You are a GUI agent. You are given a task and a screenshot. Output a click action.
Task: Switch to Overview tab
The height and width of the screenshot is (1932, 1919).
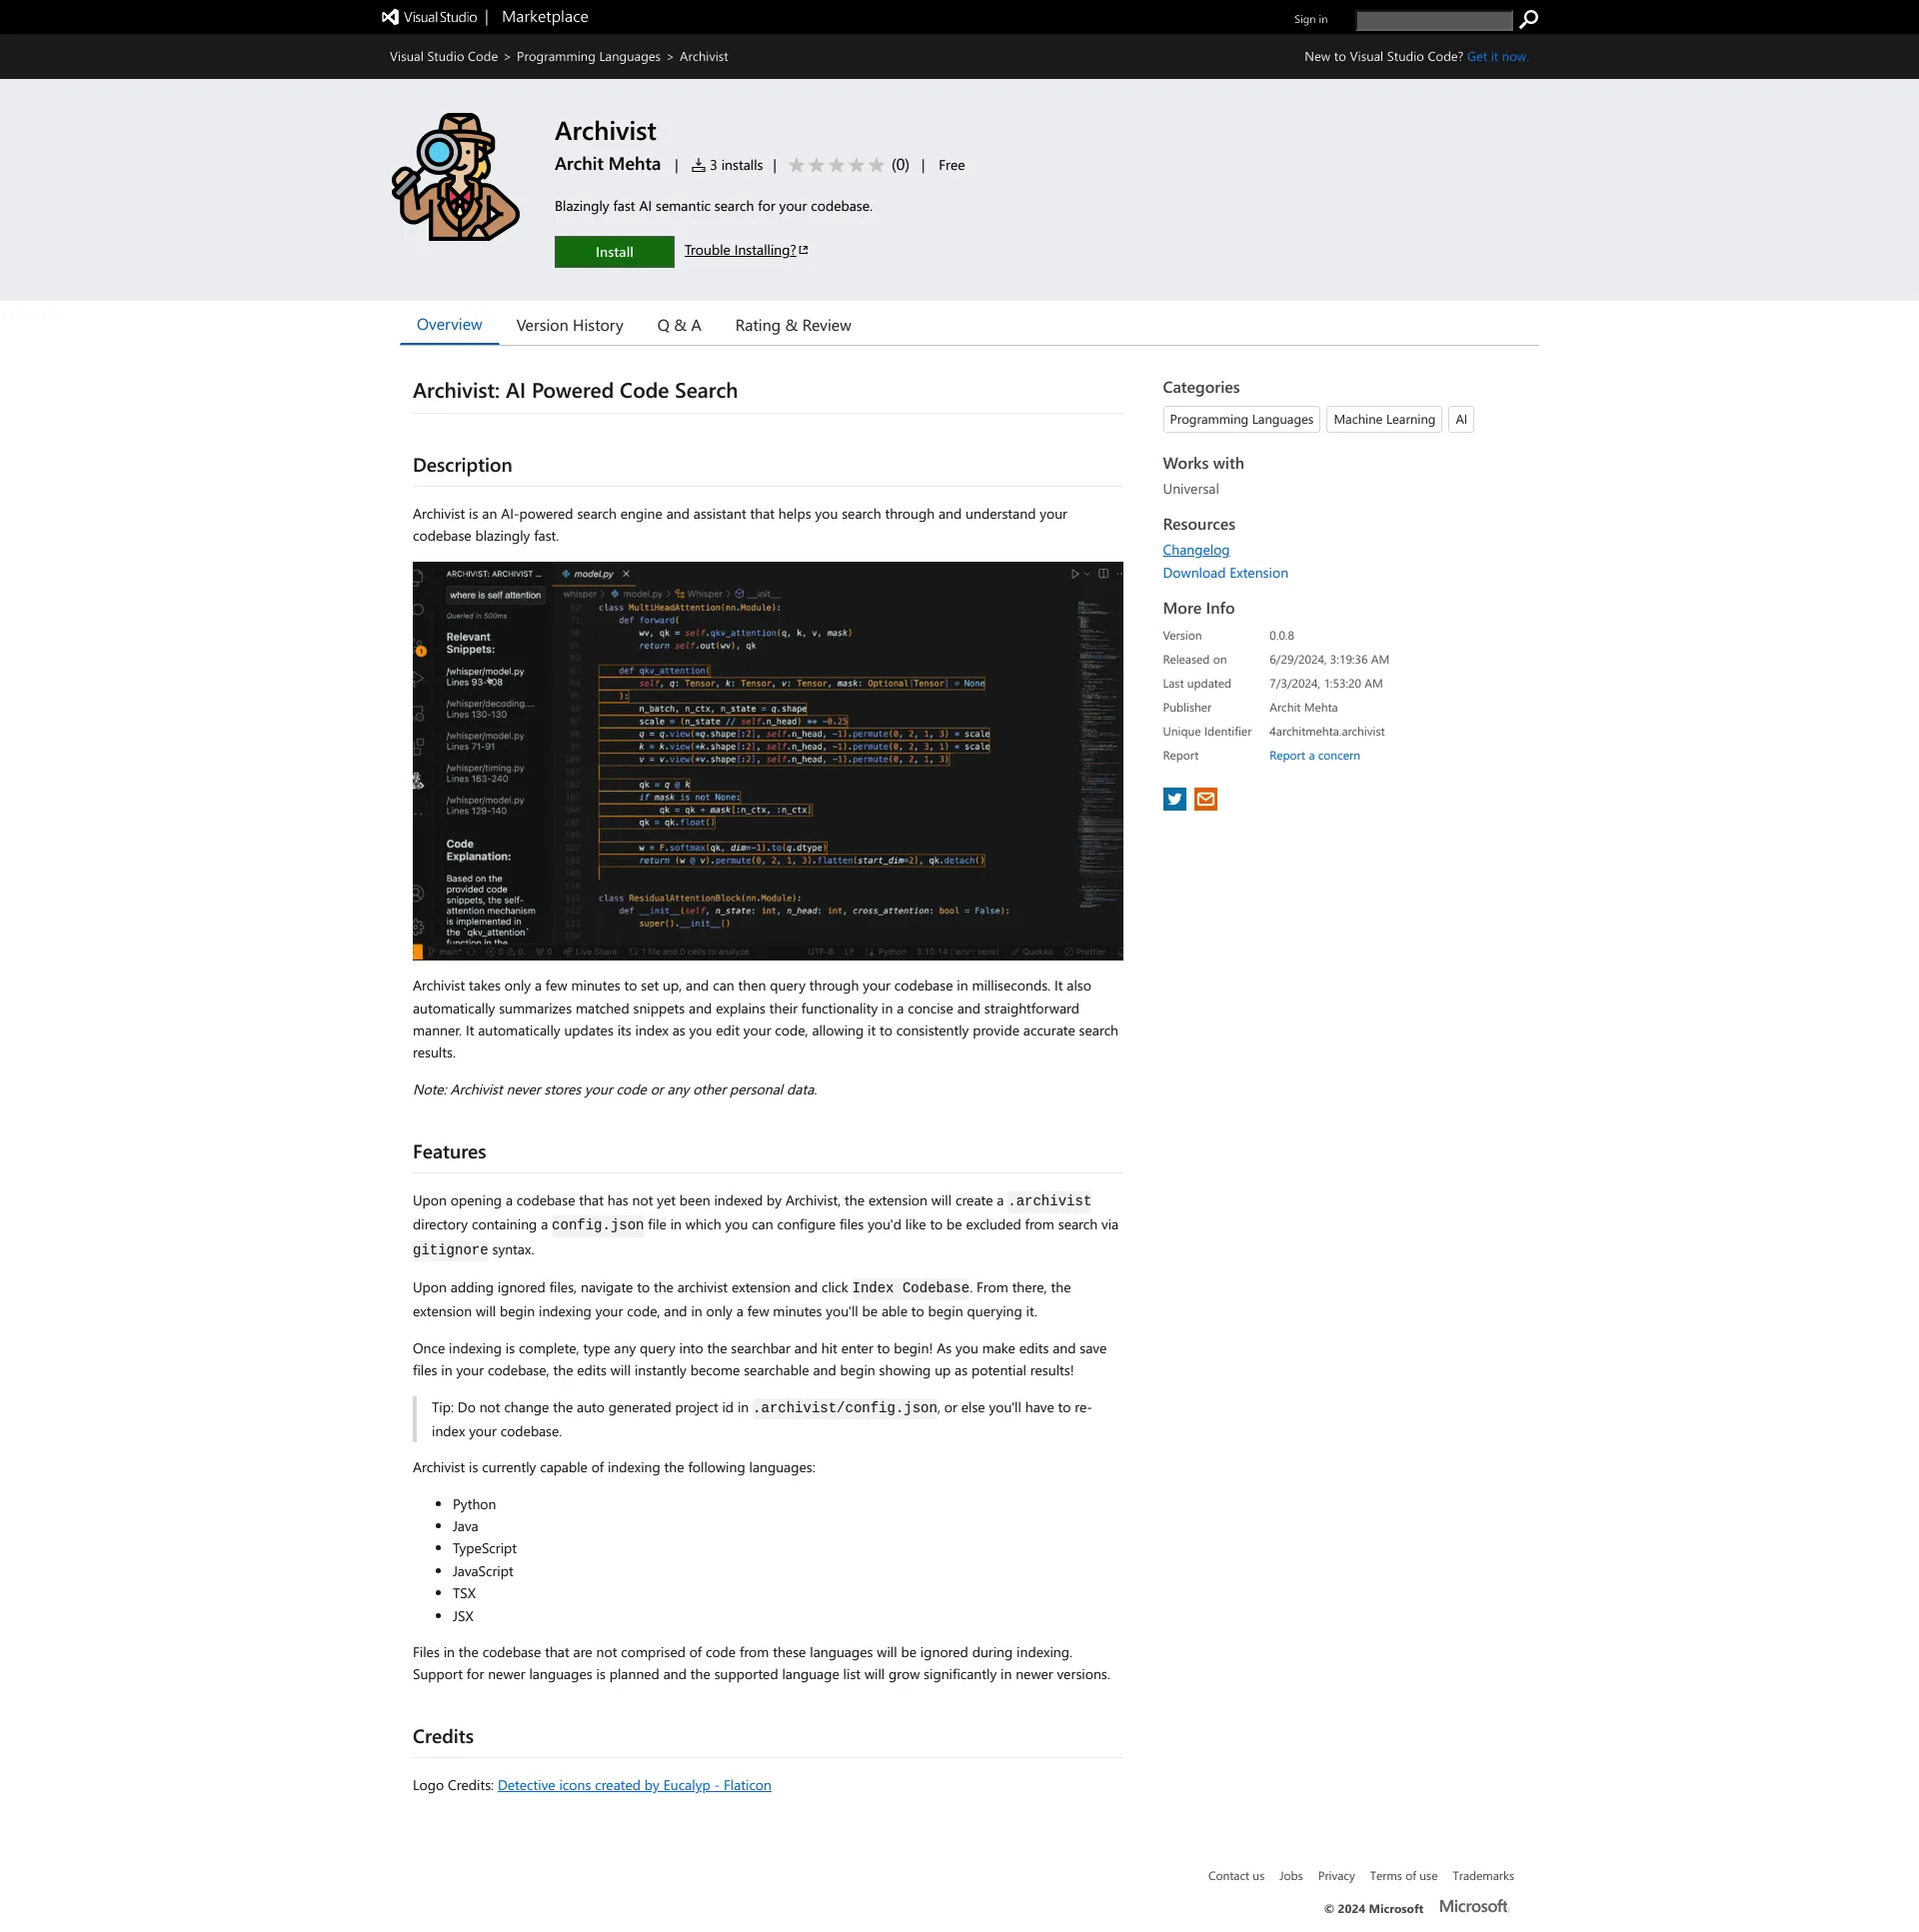pyautogui.click(x=449, y=325)
